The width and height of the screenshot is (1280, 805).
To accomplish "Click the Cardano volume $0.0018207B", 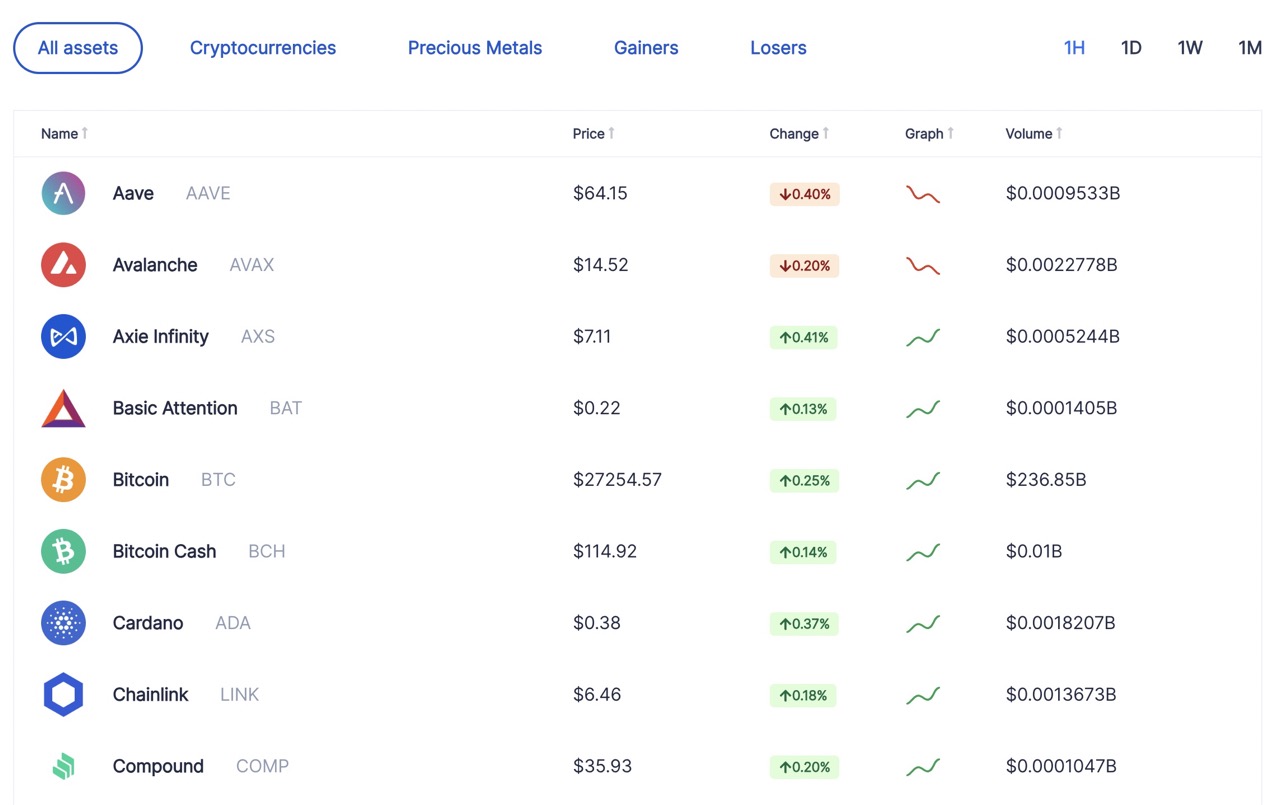I will pos(1062,623).
